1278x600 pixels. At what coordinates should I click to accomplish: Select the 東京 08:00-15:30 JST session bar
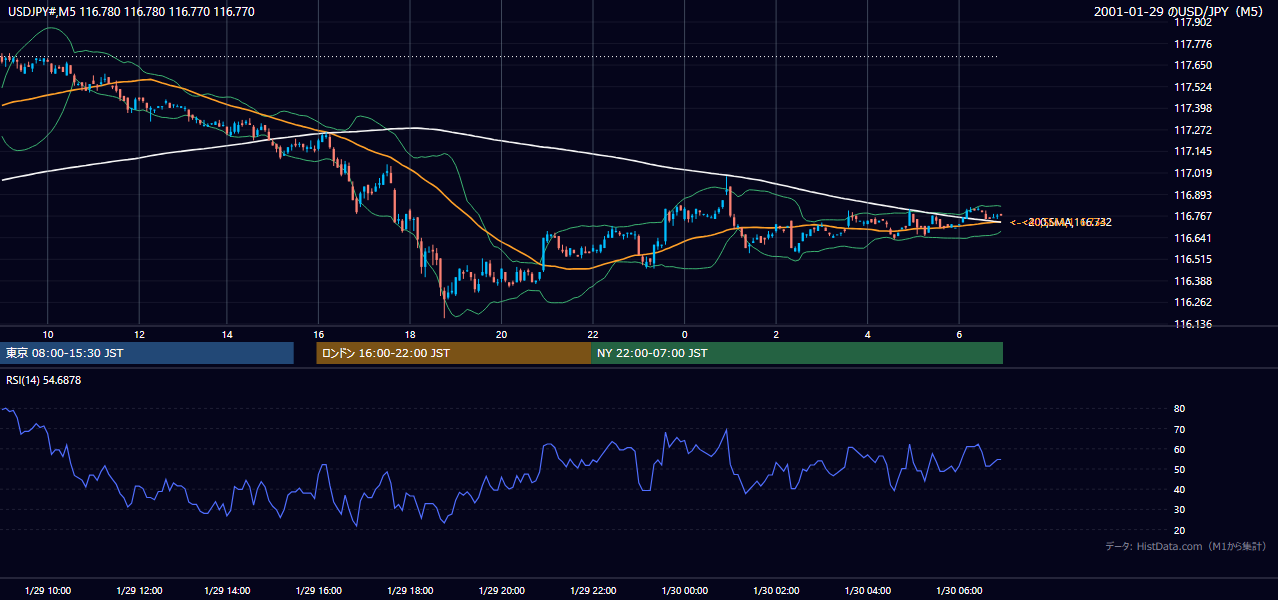(x=147, y=353)
